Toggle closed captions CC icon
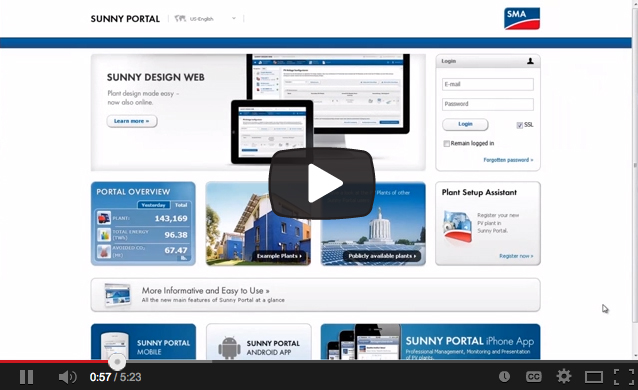 [533, 377]
